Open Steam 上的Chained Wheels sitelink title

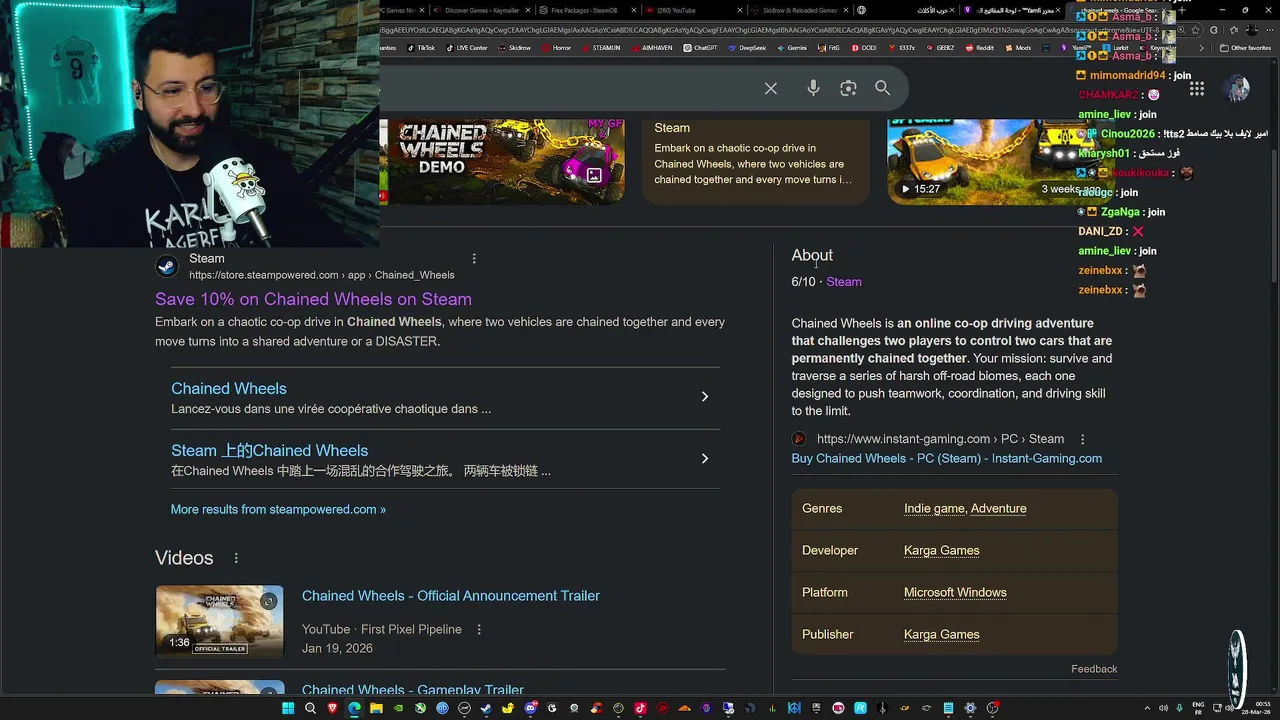[x=269, y=451]
